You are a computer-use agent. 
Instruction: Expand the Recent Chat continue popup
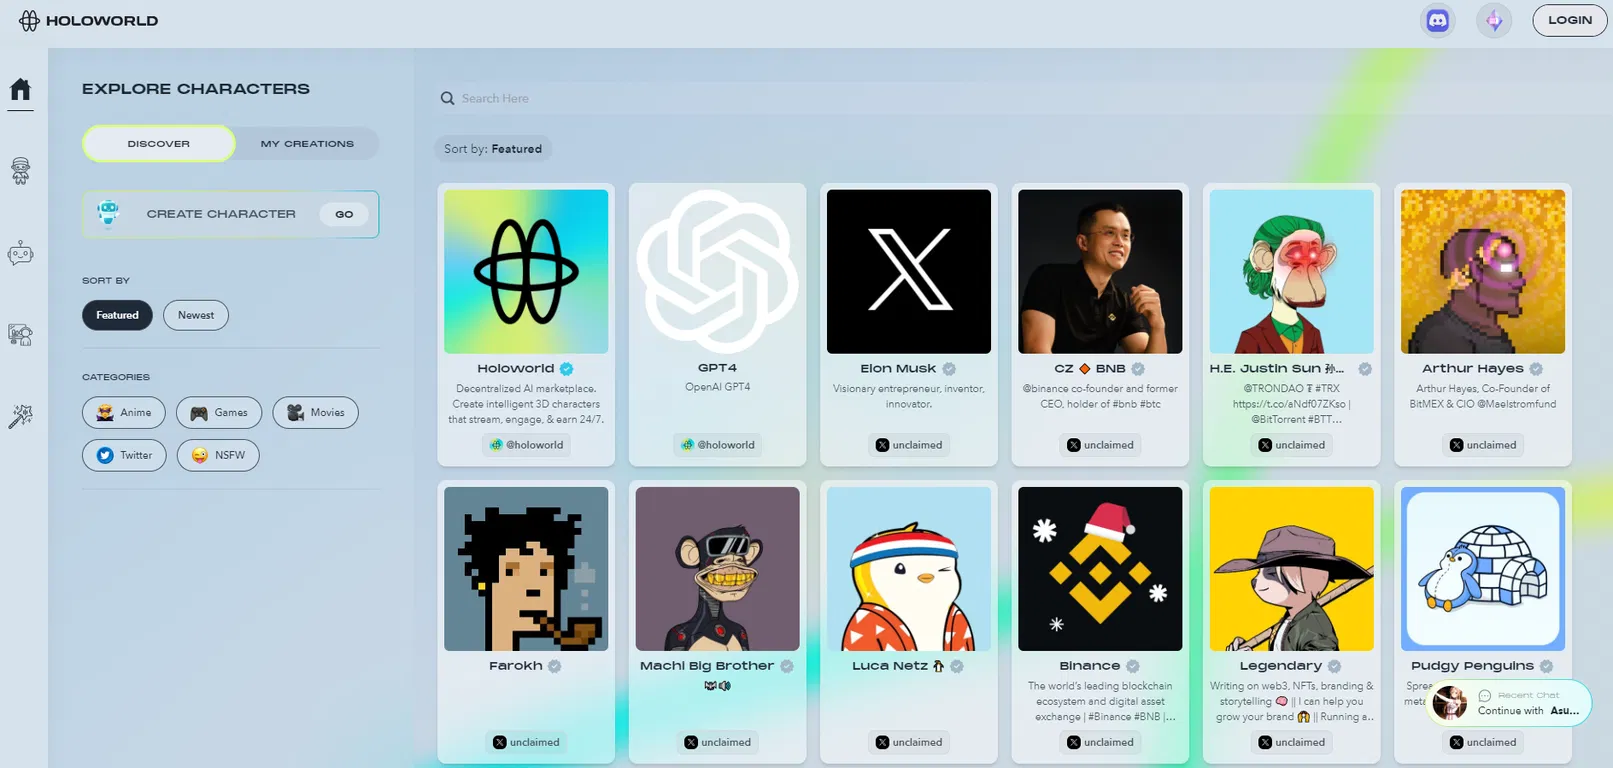point(1508,703)
